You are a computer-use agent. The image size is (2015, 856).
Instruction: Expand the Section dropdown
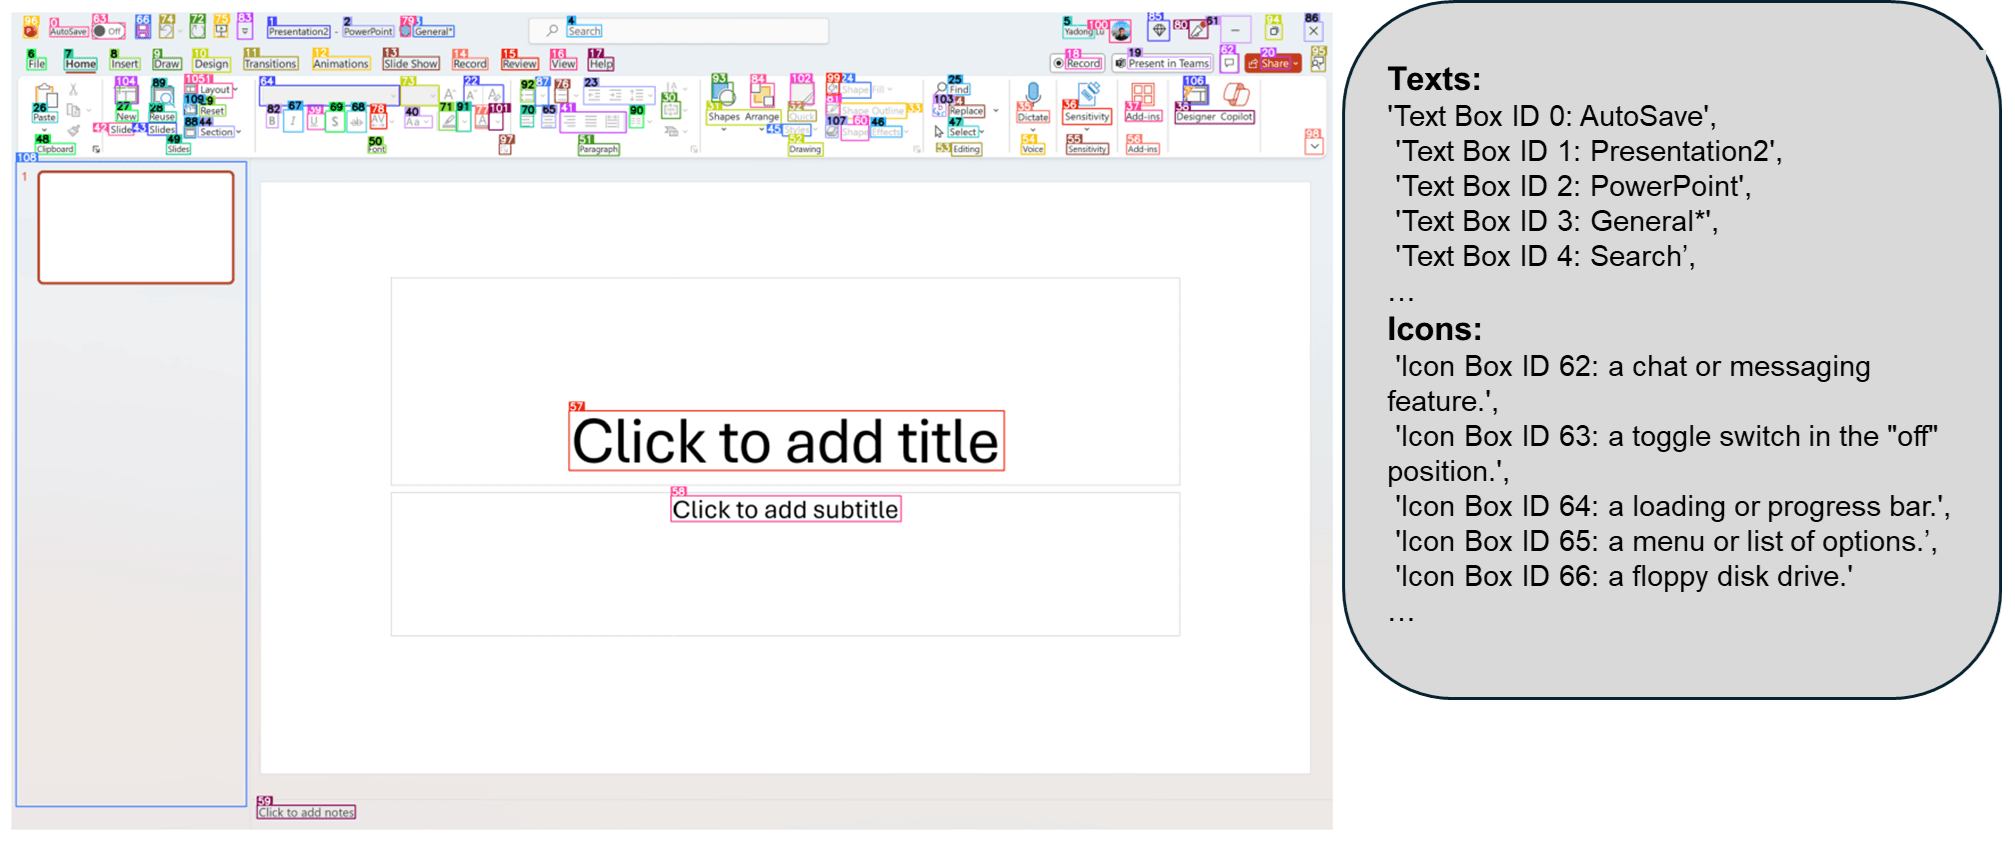pyautogui.click(x=216, y=132)
